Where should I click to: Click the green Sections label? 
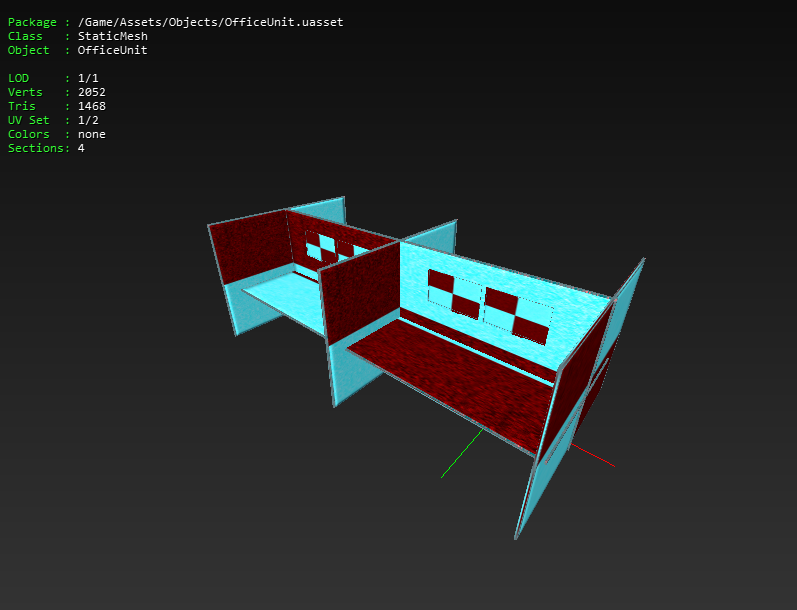(x=36, y=148)
